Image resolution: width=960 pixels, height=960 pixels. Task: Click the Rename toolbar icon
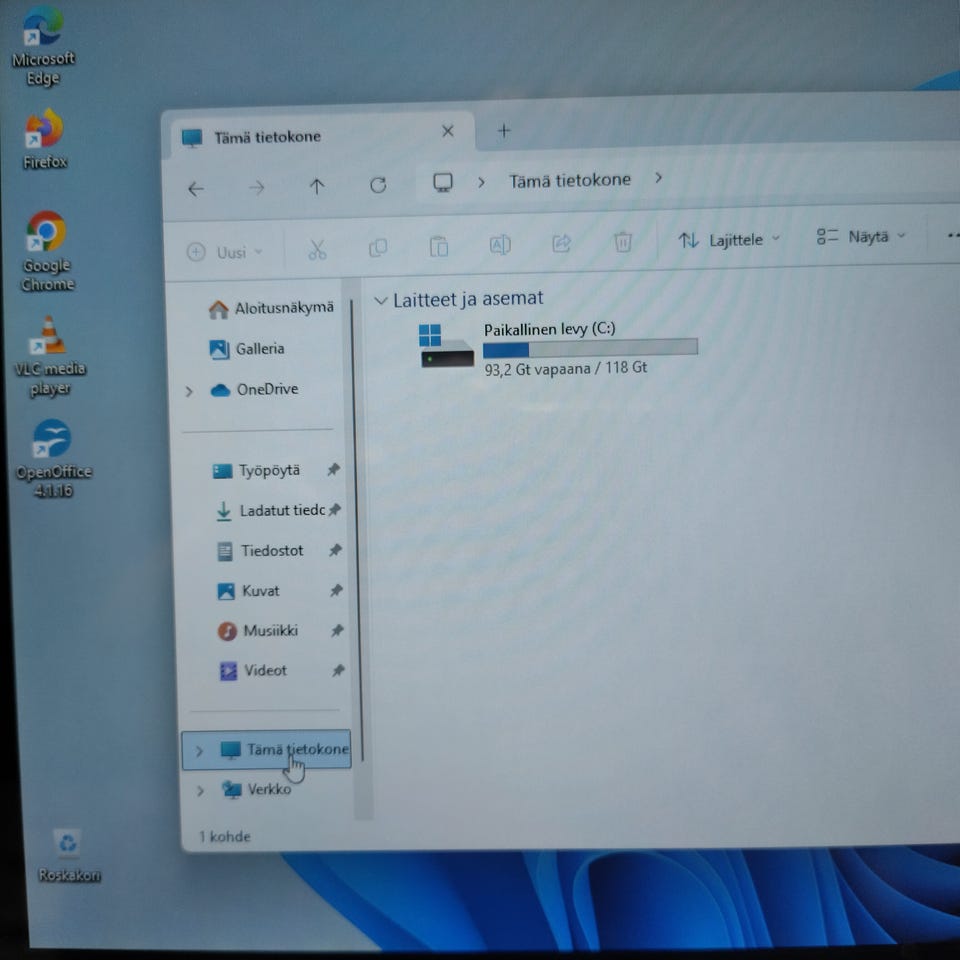(500, 244)
